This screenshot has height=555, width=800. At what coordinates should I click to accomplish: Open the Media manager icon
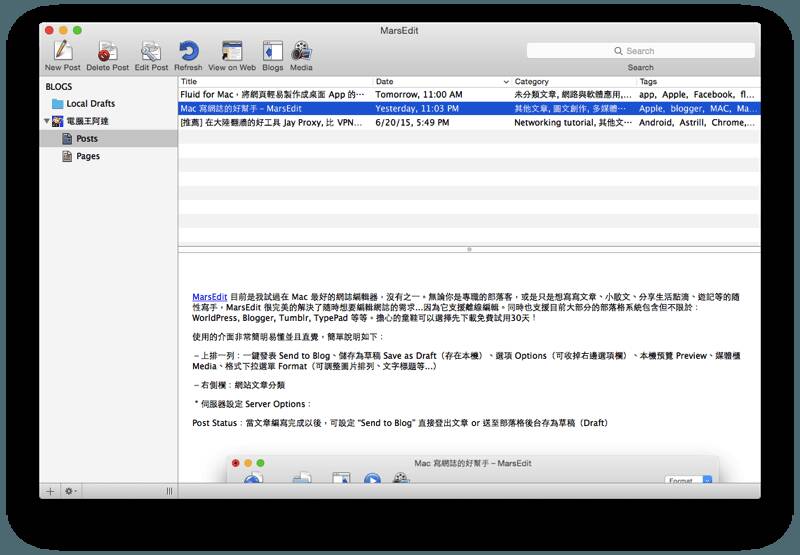point(302,51)
